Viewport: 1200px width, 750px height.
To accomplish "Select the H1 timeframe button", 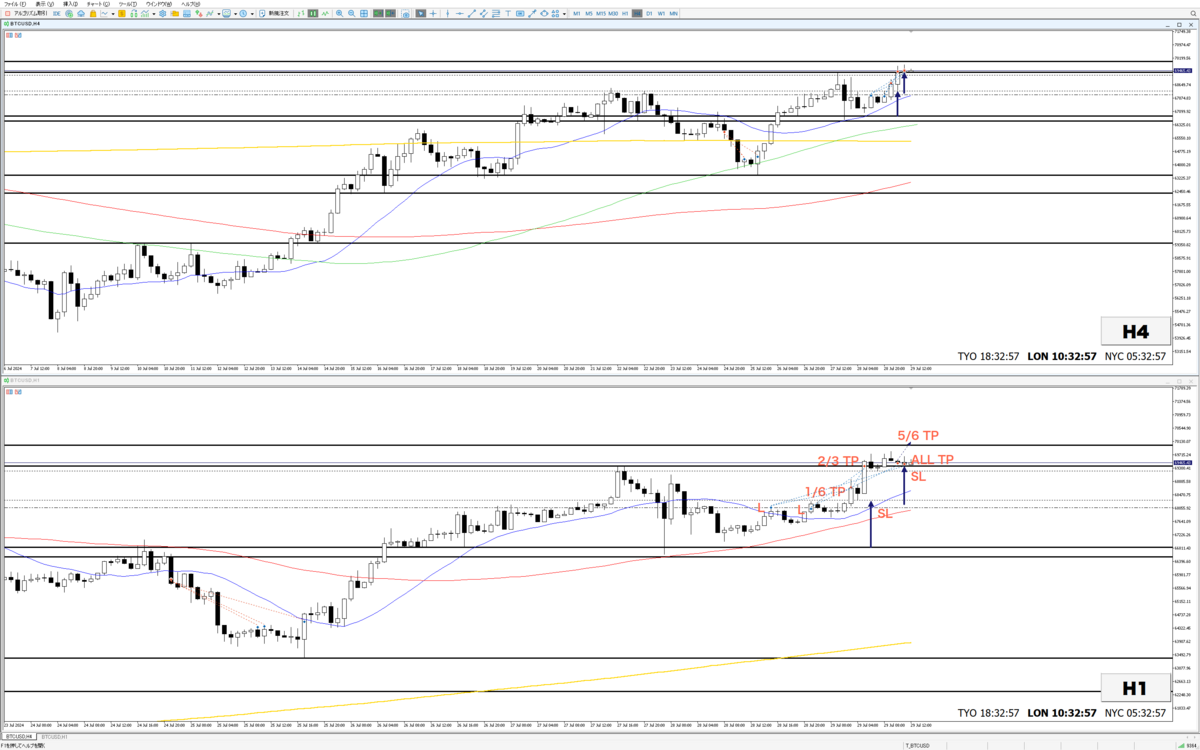I will [x=625, y=13].
